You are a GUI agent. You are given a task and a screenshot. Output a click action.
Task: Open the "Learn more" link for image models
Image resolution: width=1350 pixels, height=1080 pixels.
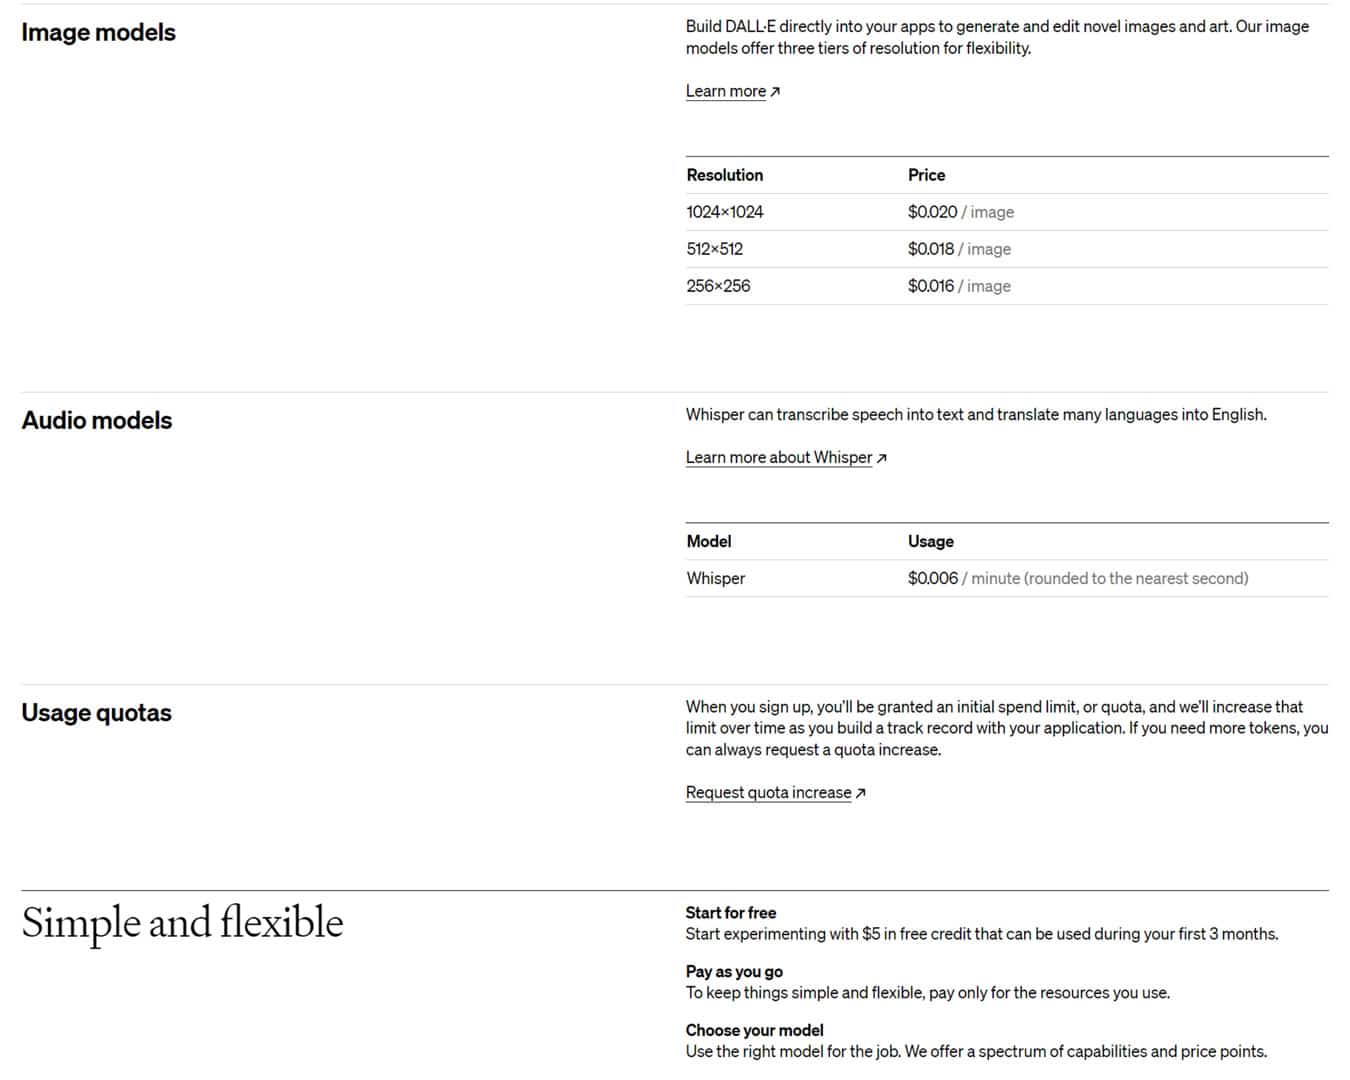click(726, 91)
